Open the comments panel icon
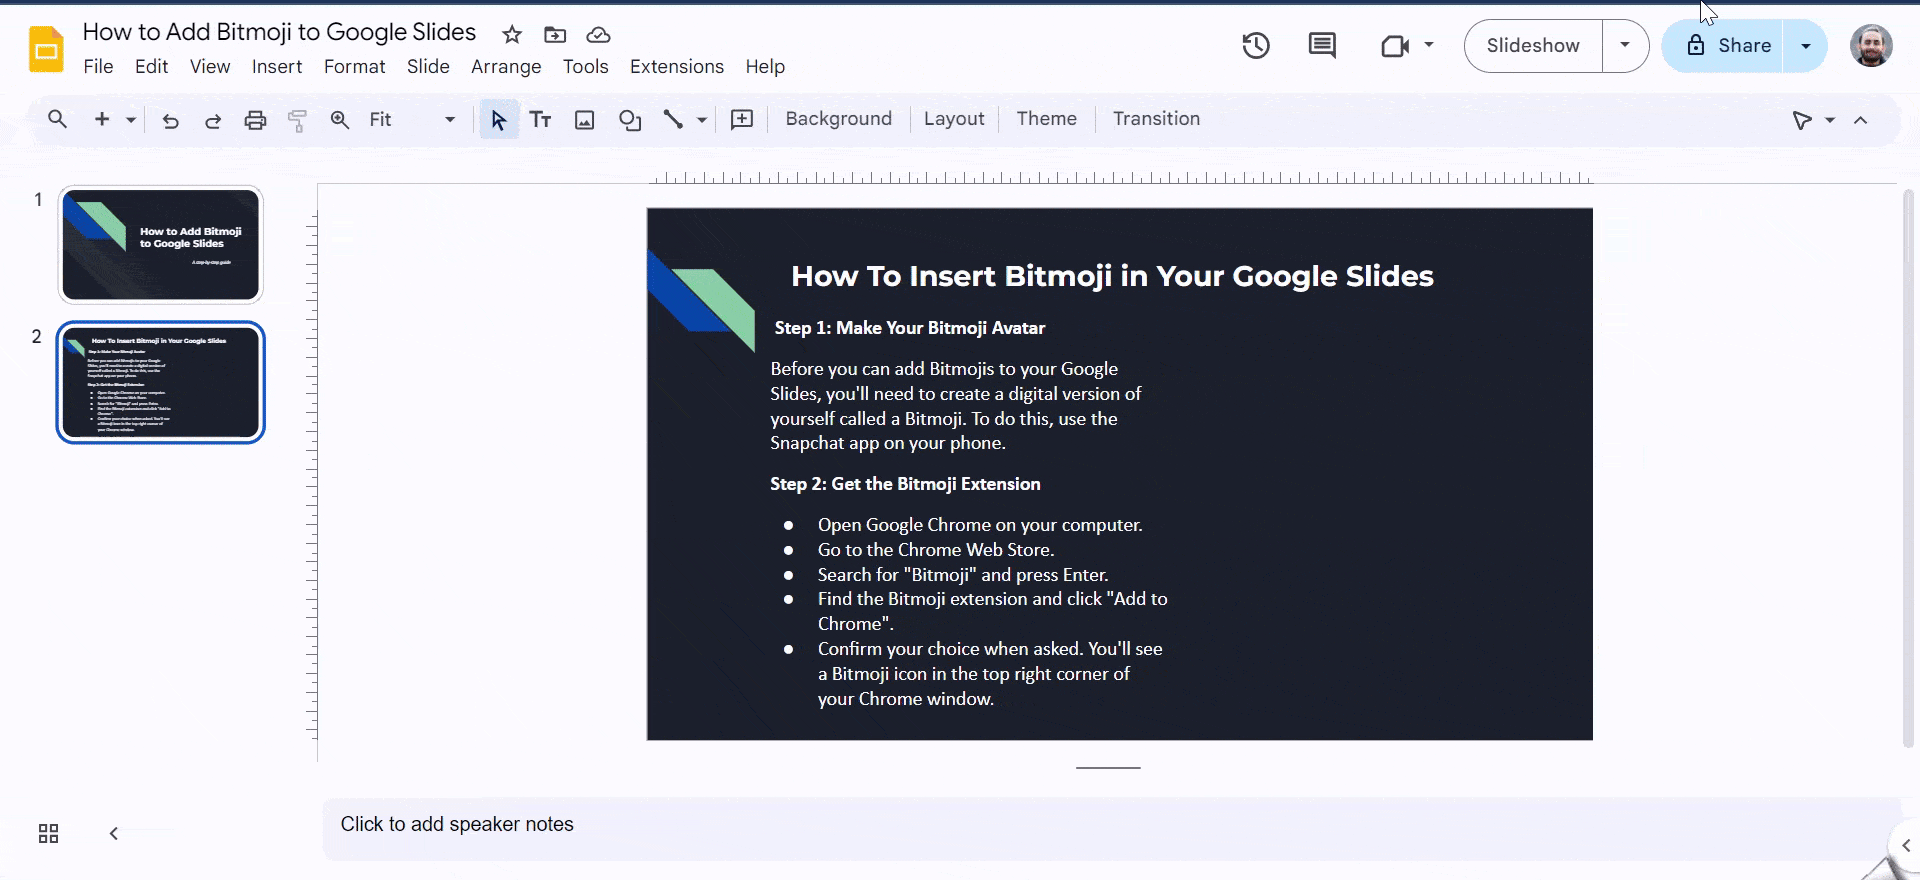 tap(1322, 46)
